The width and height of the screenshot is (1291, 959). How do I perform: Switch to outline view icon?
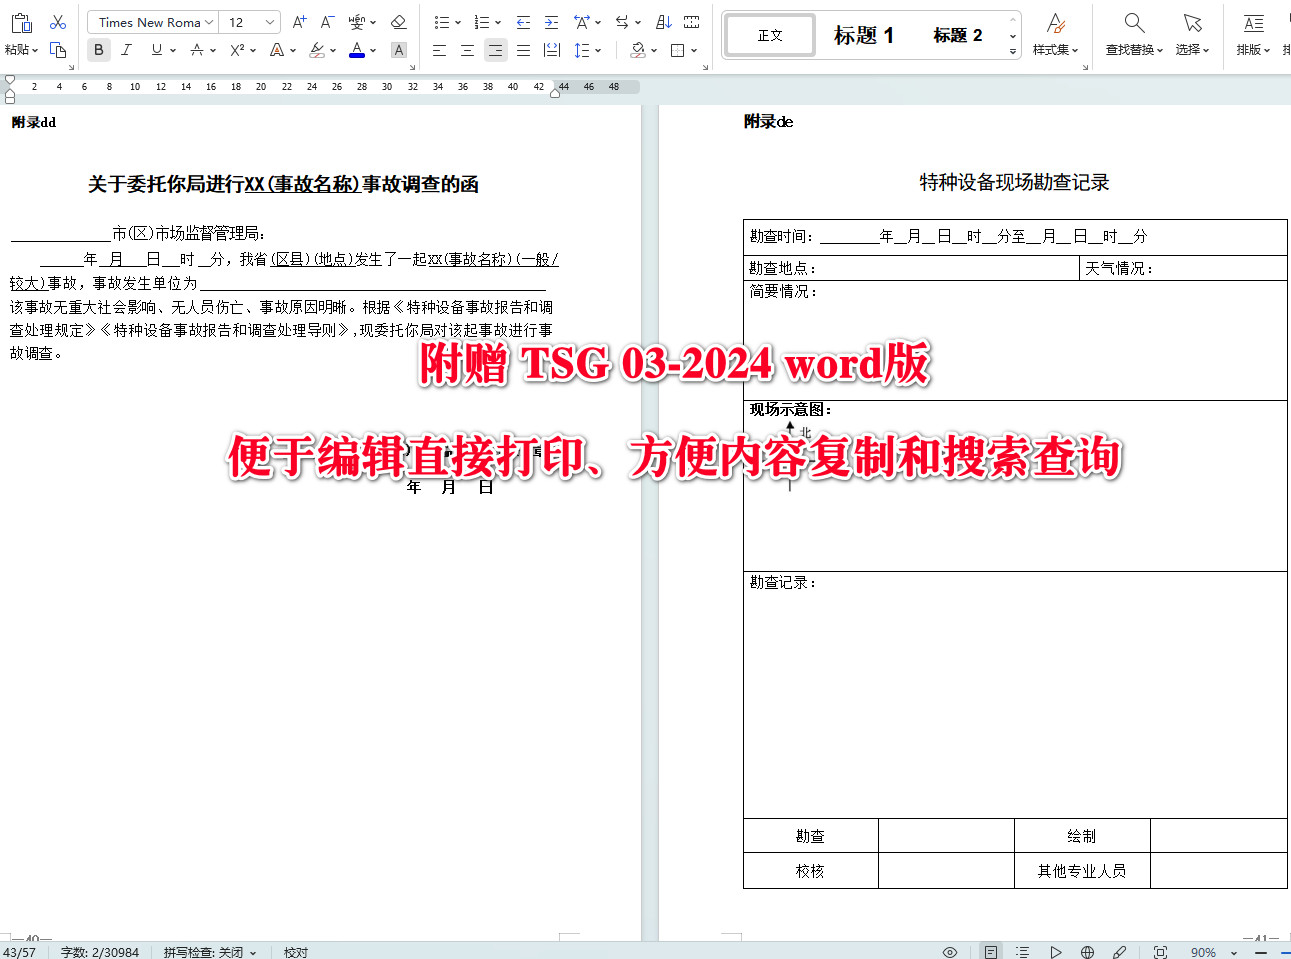(x=1022, y=952)
